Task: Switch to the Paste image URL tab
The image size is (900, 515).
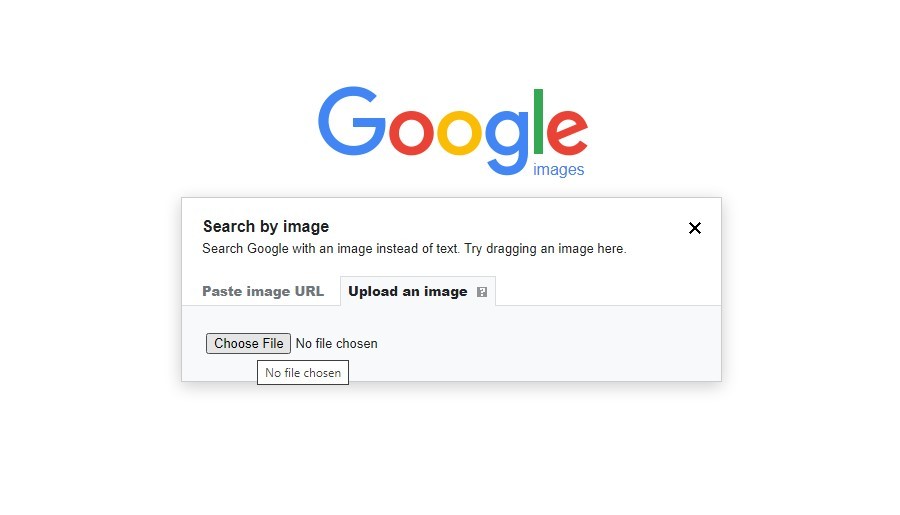Action: pos(263,291)
